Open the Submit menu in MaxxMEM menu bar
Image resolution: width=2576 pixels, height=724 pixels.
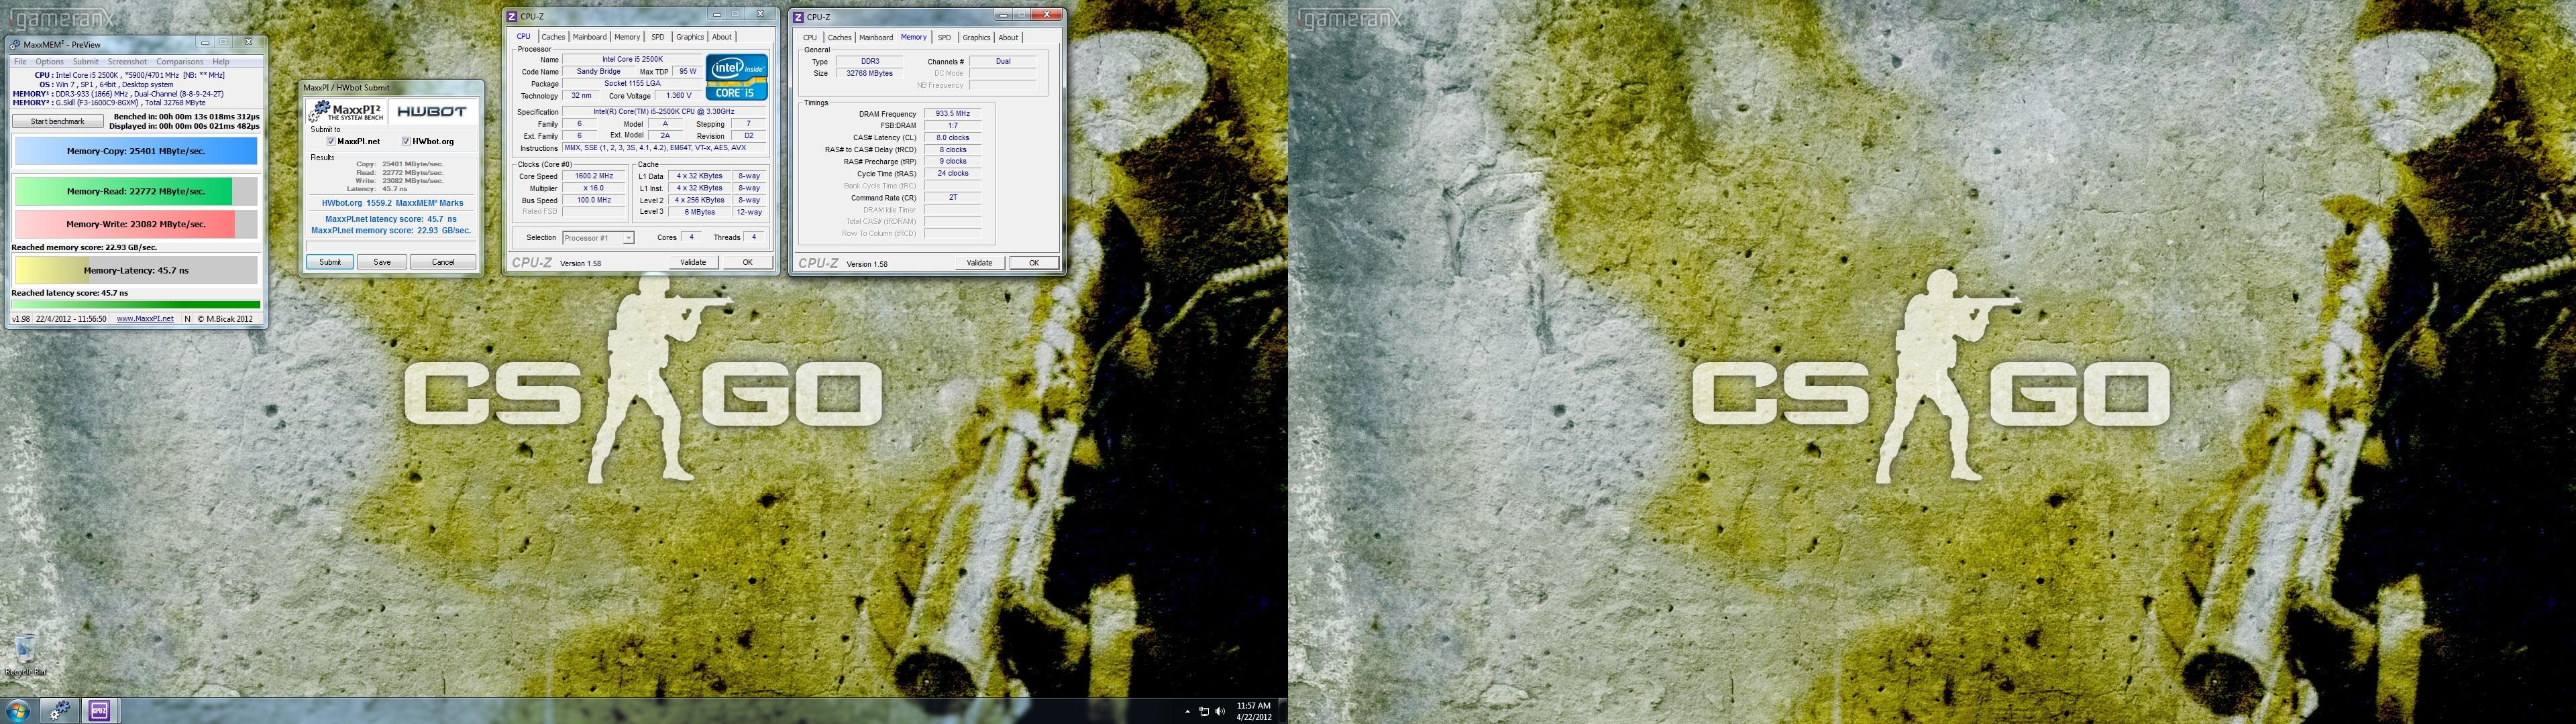pos(86,62)
